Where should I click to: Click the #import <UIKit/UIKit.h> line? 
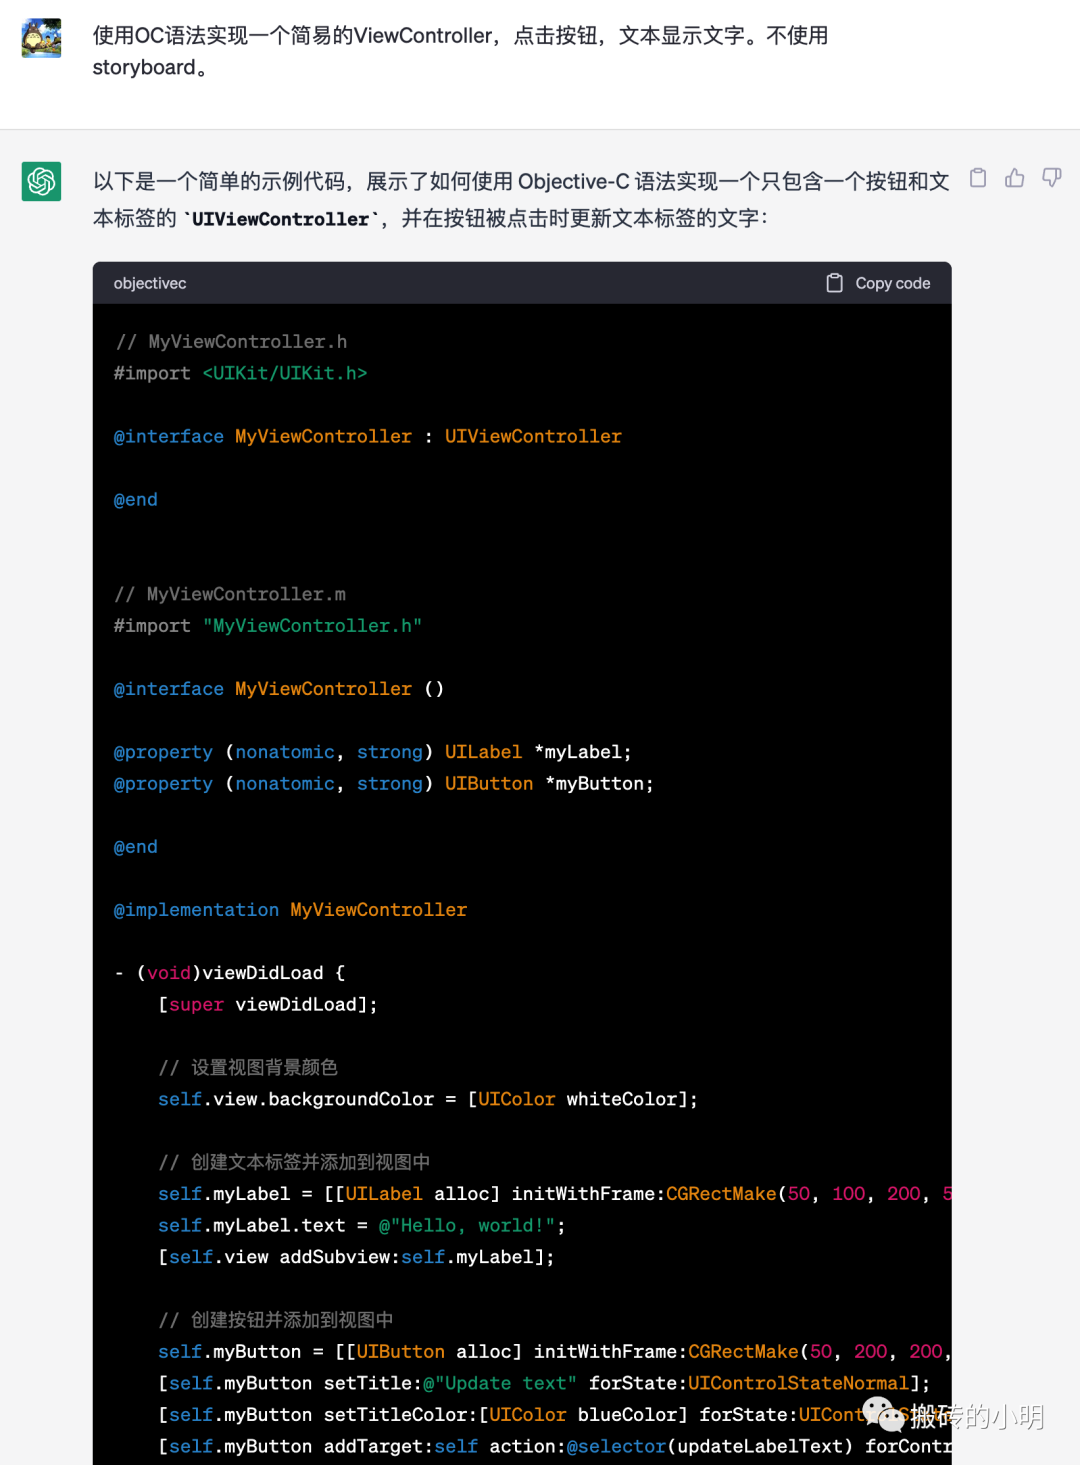click(240, 373)
